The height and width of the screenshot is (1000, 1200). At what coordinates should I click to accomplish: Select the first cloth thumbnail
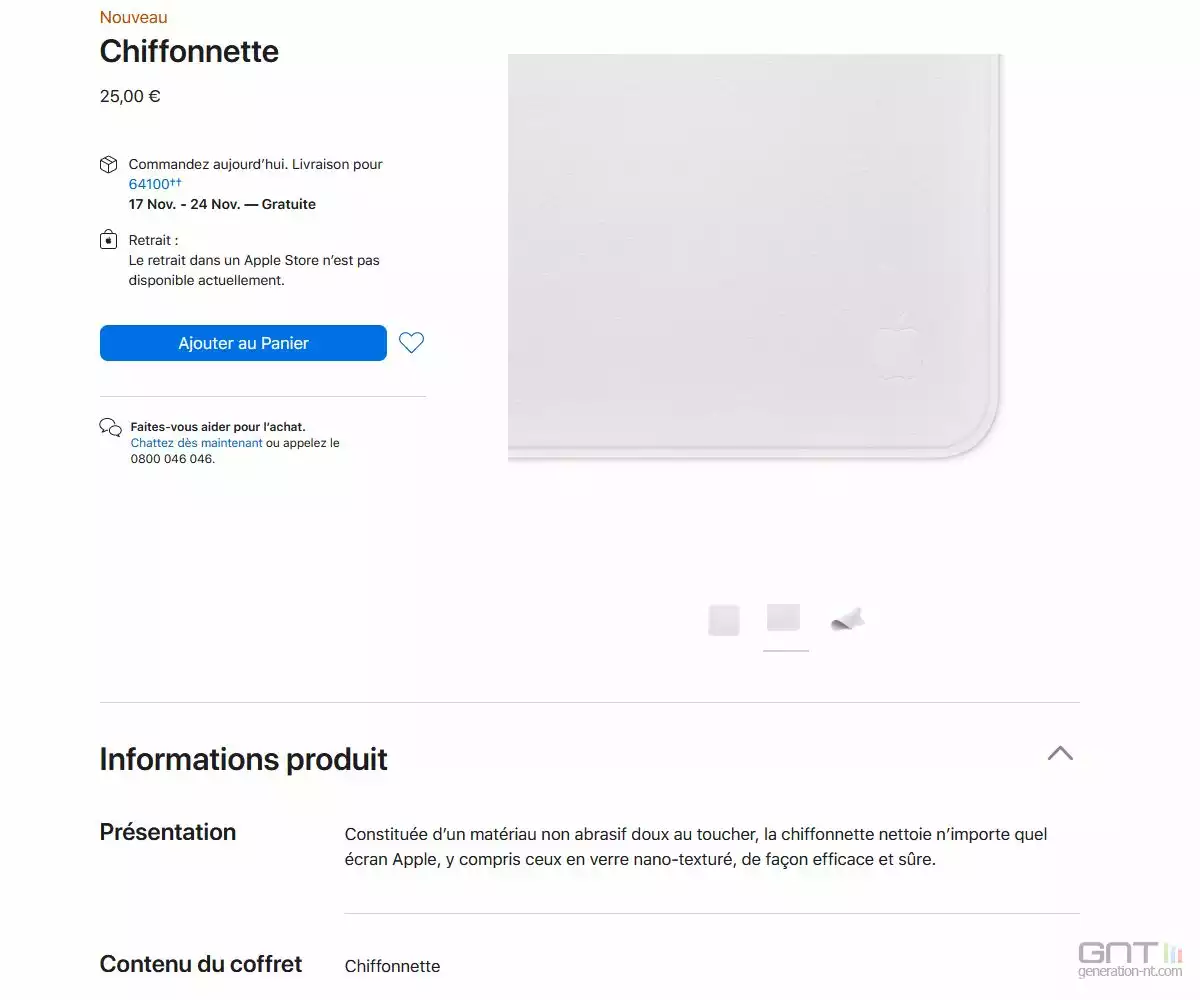(x=724, y=620)
